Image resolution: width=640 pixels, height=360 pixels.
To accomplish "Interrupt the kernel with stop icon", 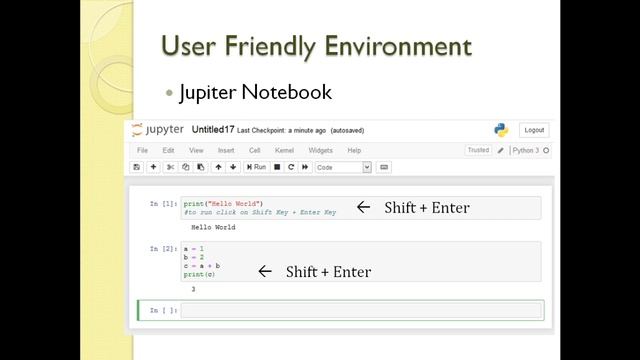I will coord(277,167).
